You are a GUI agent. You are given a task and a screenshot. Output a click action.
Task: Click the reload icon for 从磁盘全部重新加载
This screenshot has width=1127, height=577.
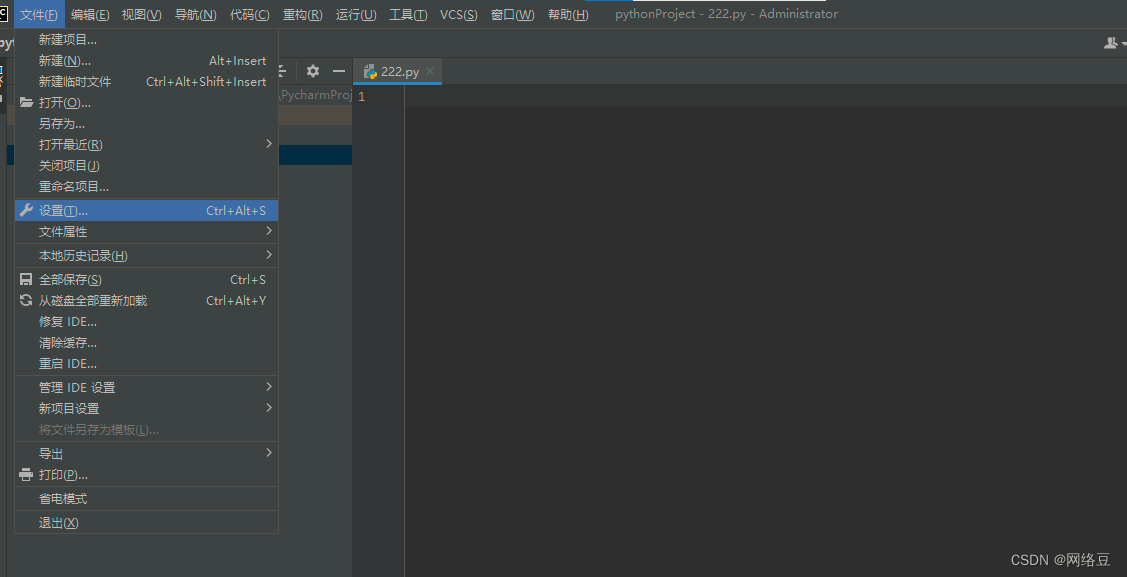[26, 300]
